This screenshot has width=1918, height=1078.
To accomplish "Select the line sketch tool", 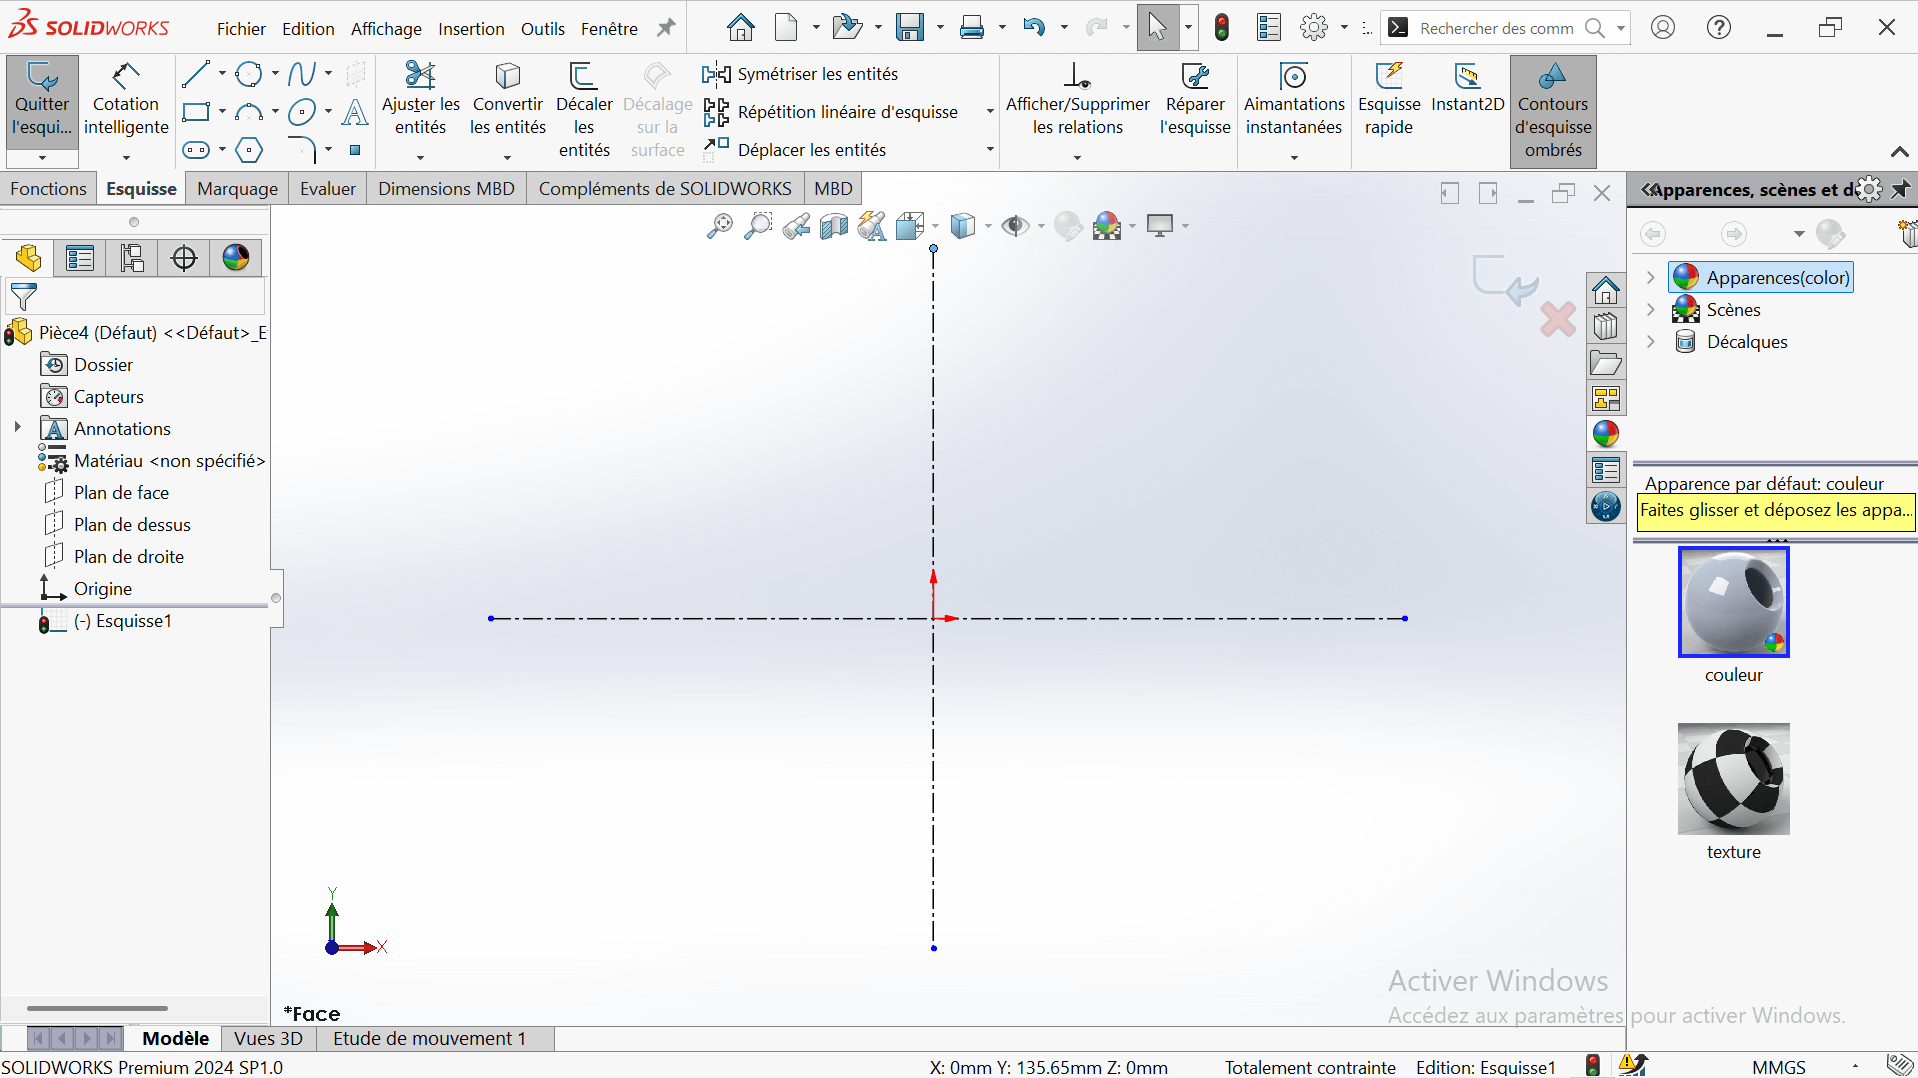I will [x=196, y=73].
